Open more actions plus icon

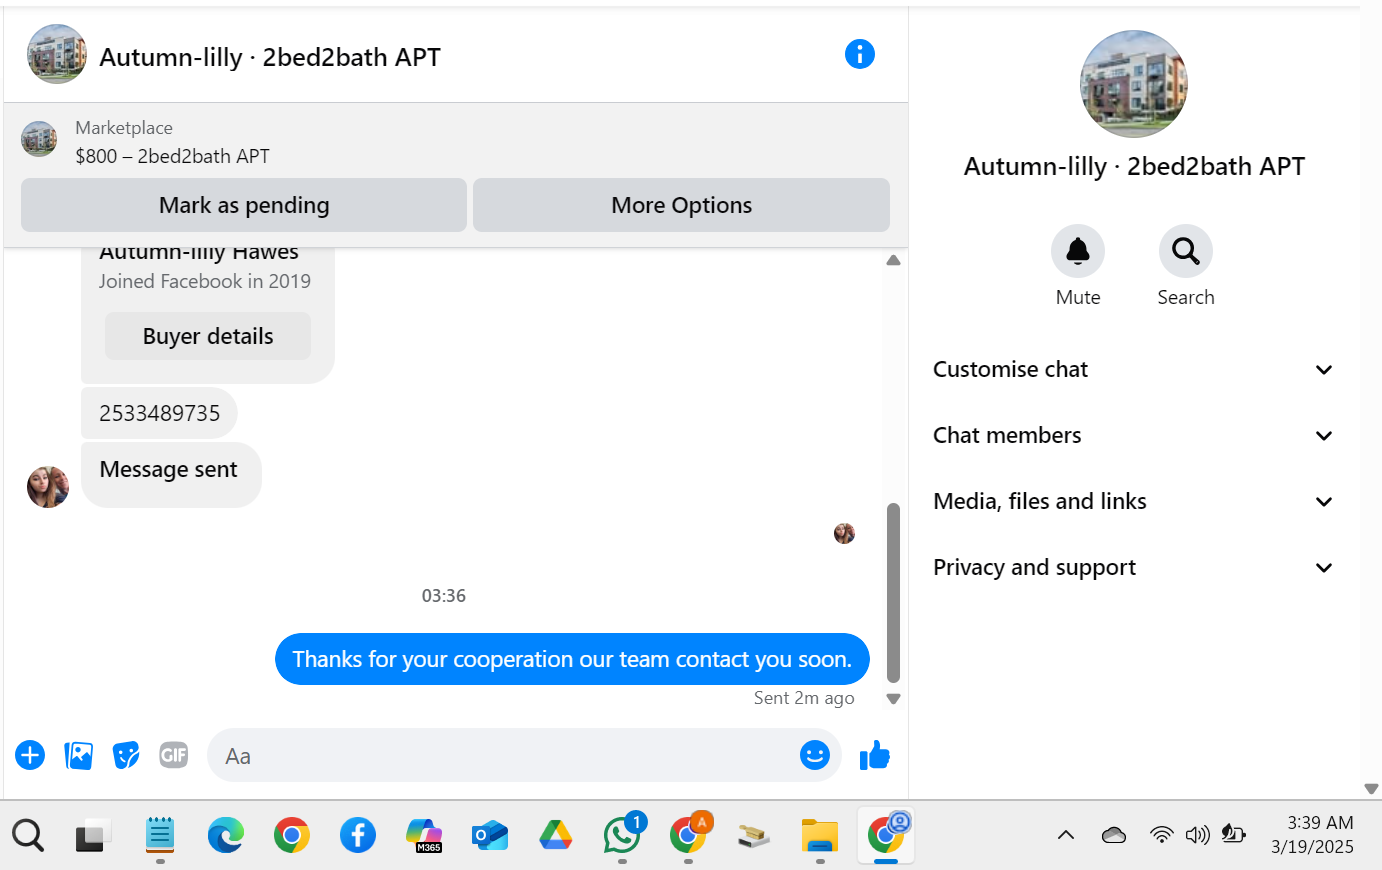pos(30,755)
